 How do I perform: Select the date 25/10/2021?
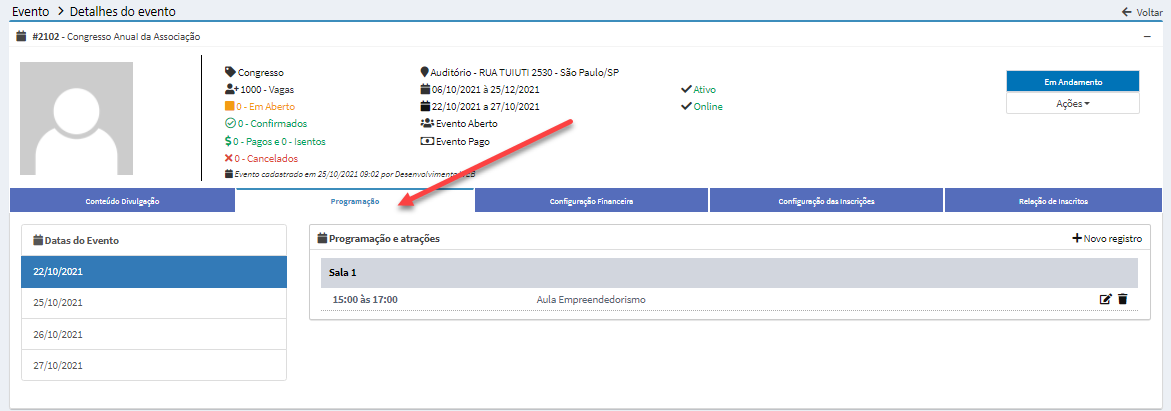154,302
